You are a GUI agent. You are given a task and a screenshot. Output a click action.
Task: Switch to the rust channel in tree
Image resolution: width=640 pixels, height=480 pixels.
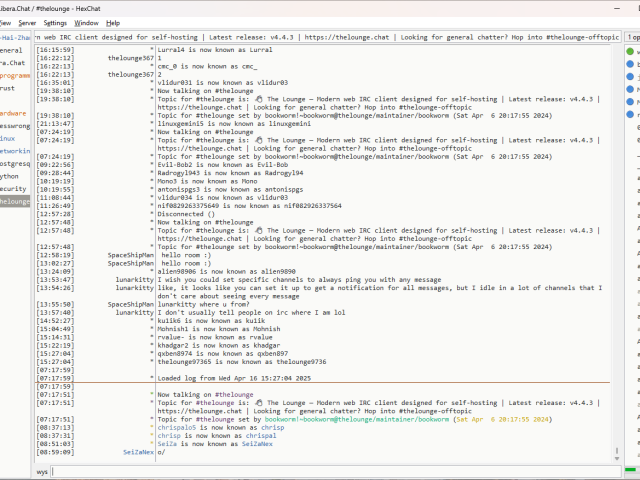(x=10, y=88)
